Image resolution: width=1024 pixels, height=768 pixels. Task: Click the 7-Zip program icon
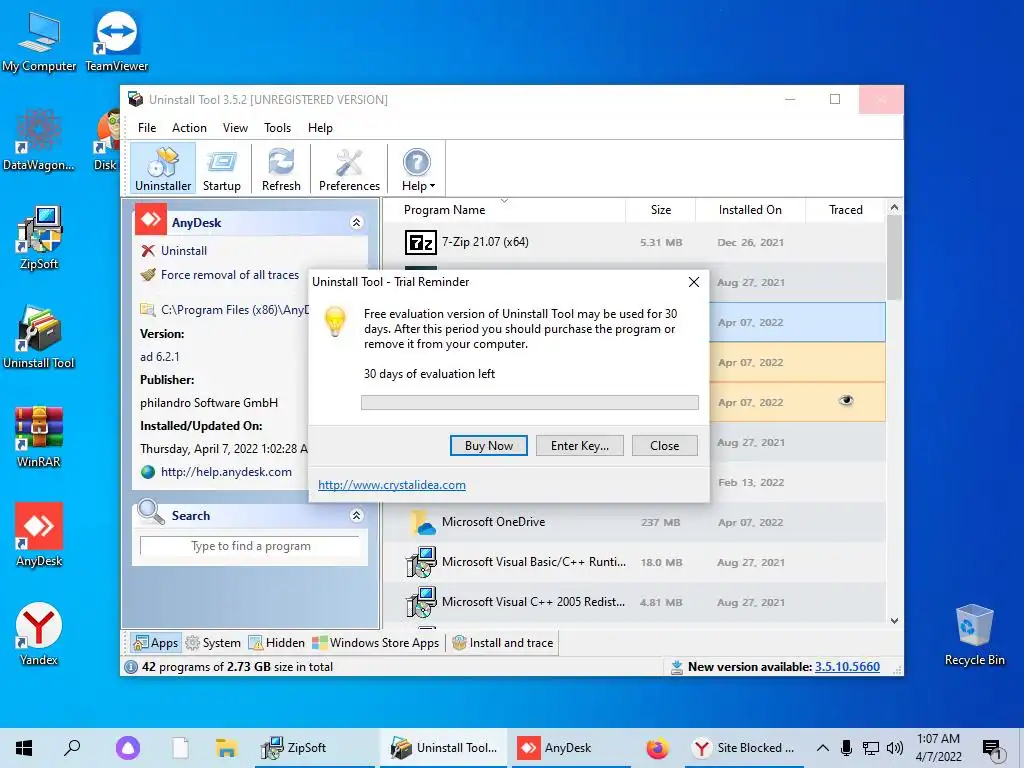421,242
